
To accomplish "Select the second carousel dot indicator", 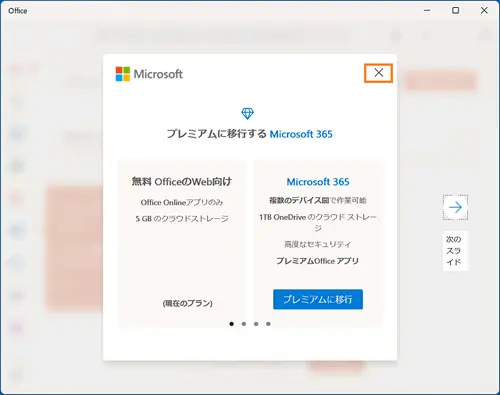I will point(244,324).
